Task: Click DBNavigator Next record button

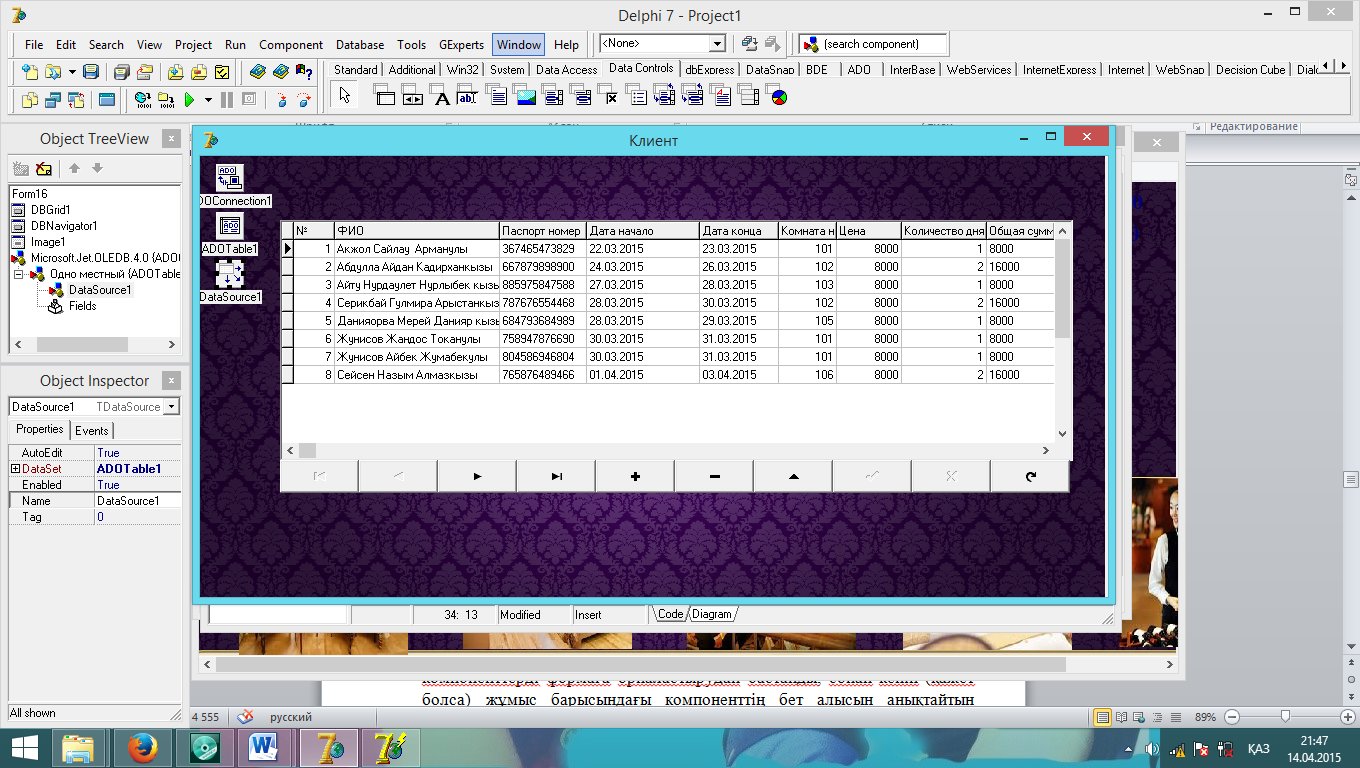Action: [477, 476]
